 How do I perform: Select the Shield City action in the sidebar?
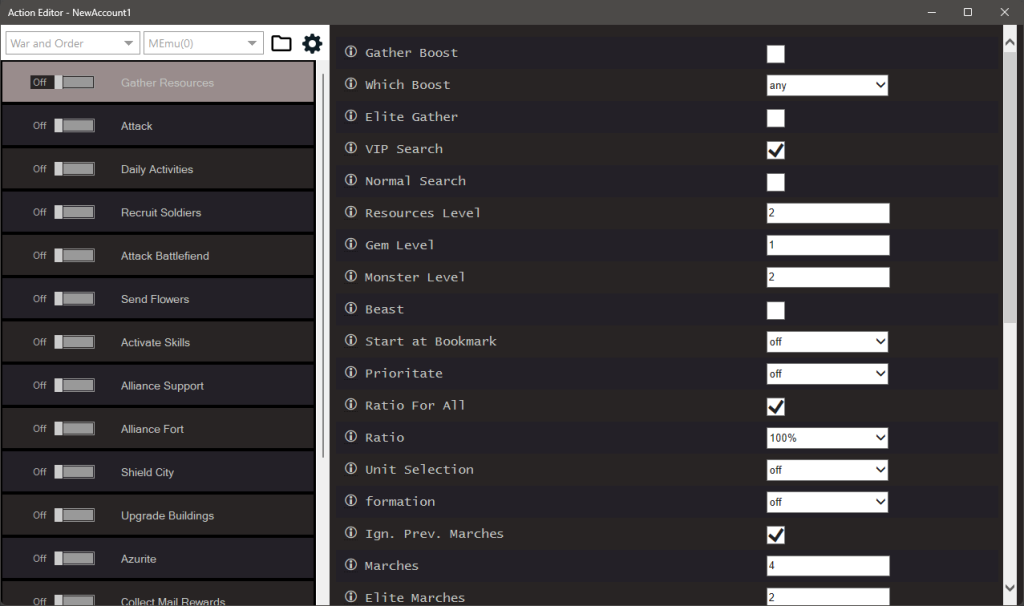pyautogui.click(x=158, y=471)
